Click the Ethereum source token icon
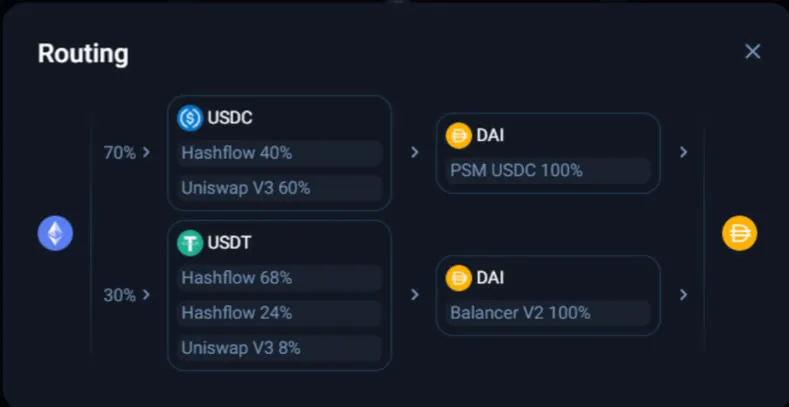The width and height of the screenshot is (789, 407). click(56, 234)
